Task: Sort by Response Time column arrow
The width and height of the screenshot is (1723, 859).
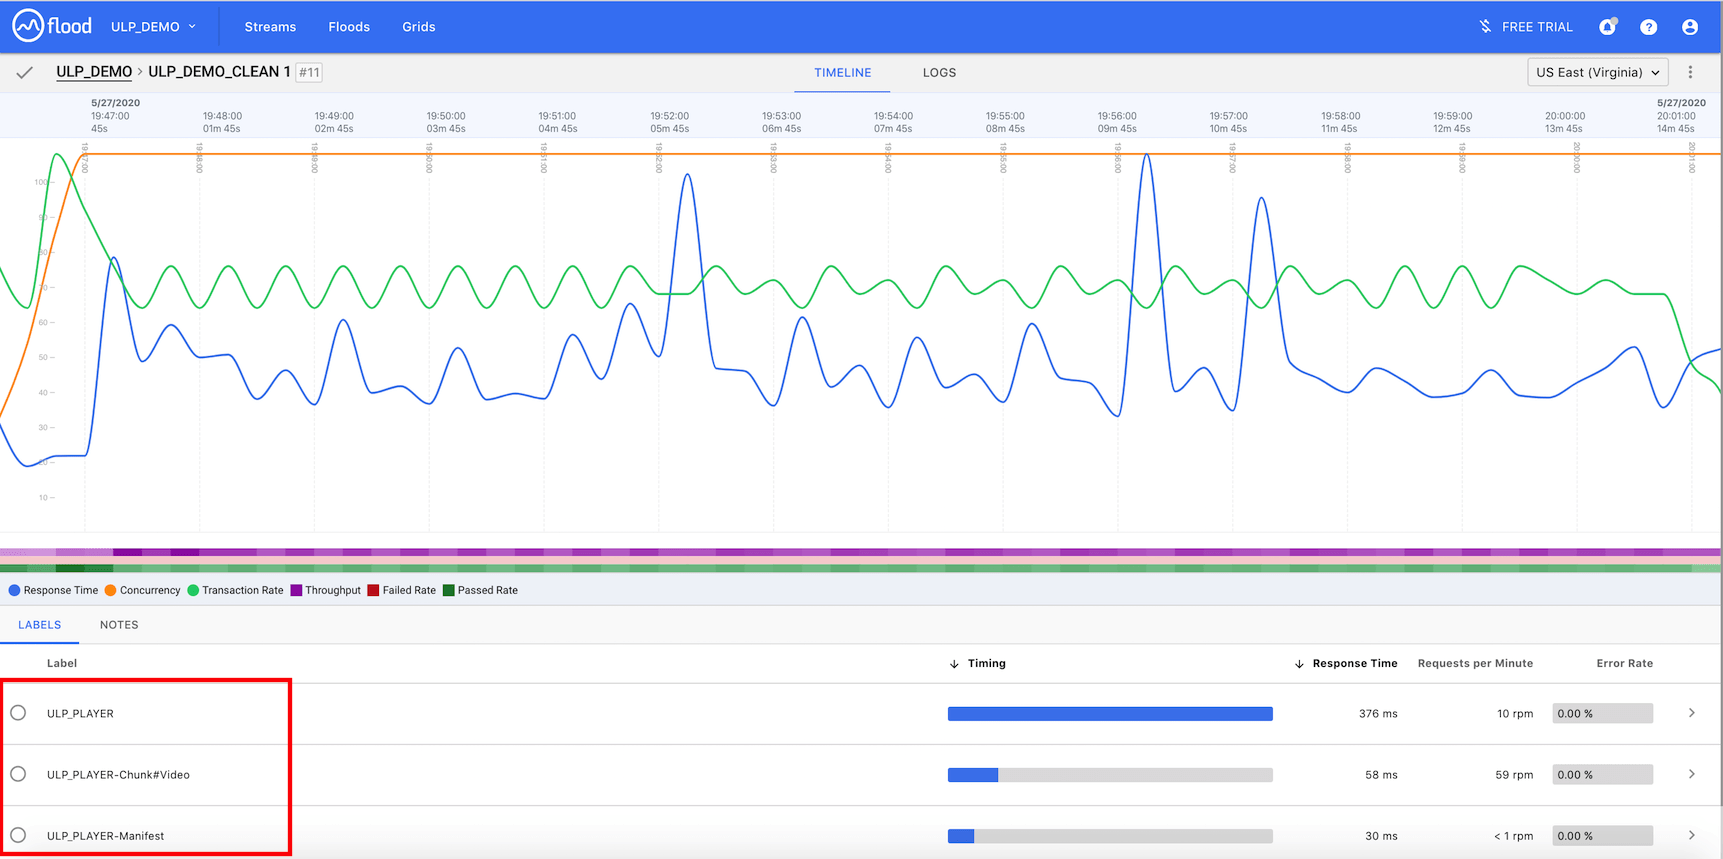Action: (x=1299, y=664)
